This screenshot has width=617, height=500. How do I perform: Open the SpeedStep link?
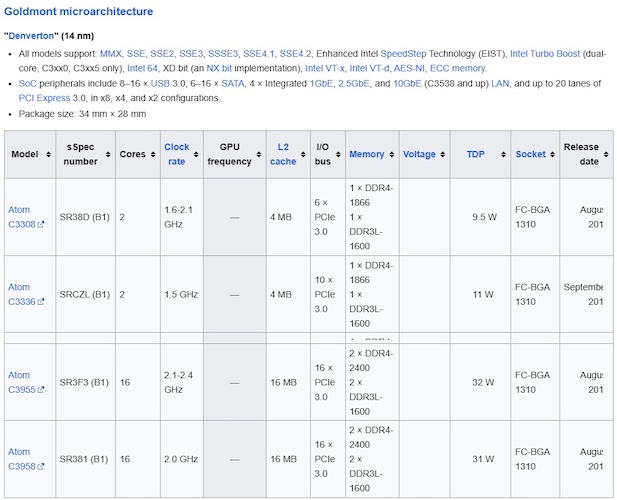pos(403,54)
